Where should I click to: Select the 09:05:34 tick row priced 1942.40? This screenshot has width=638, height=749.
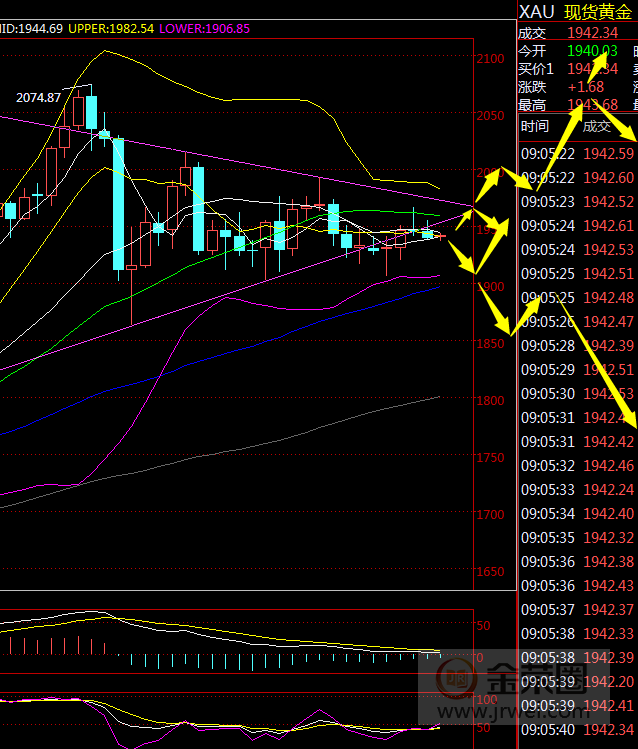point(577,513)
